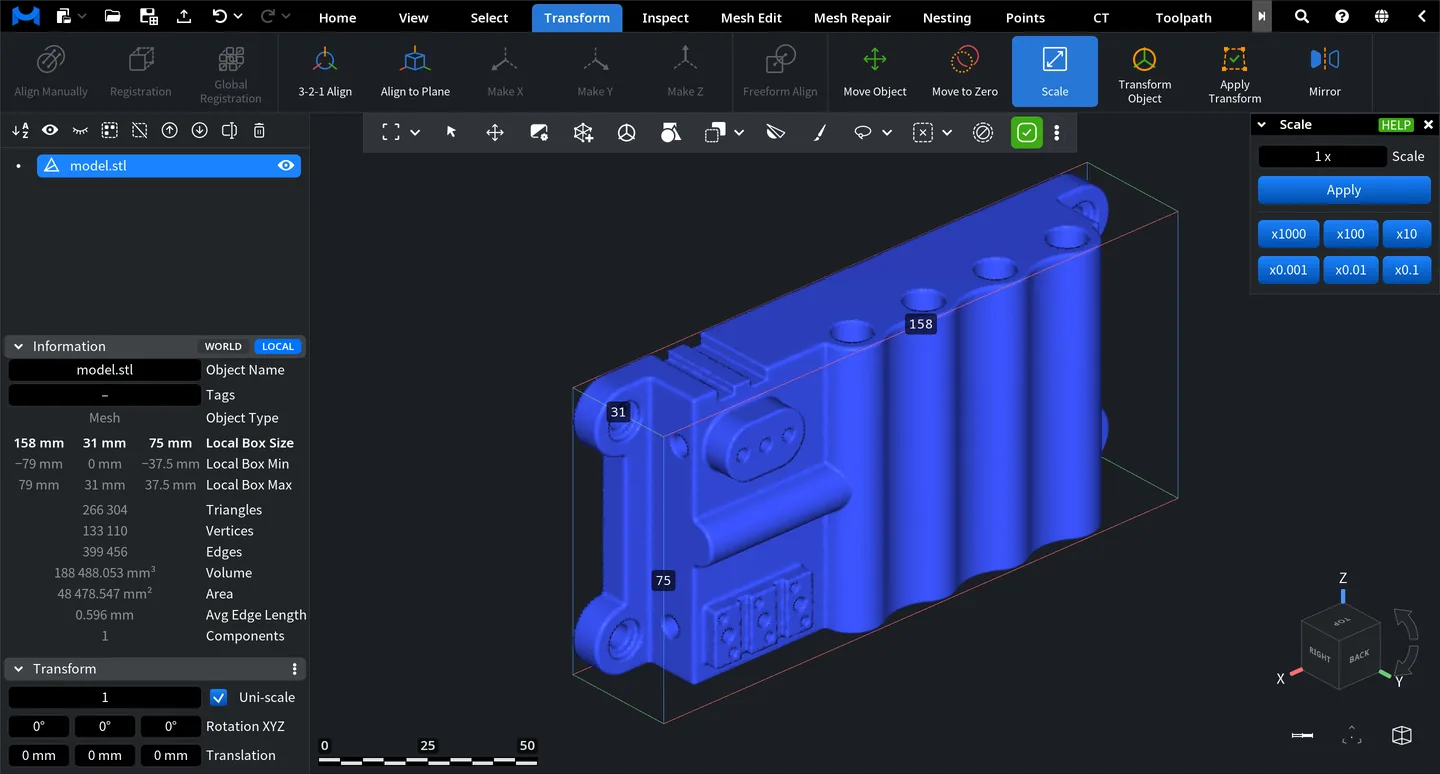1440x774 pixels.
Task: Click the Object Name field model.stl
Action: [x=105, y=370]
